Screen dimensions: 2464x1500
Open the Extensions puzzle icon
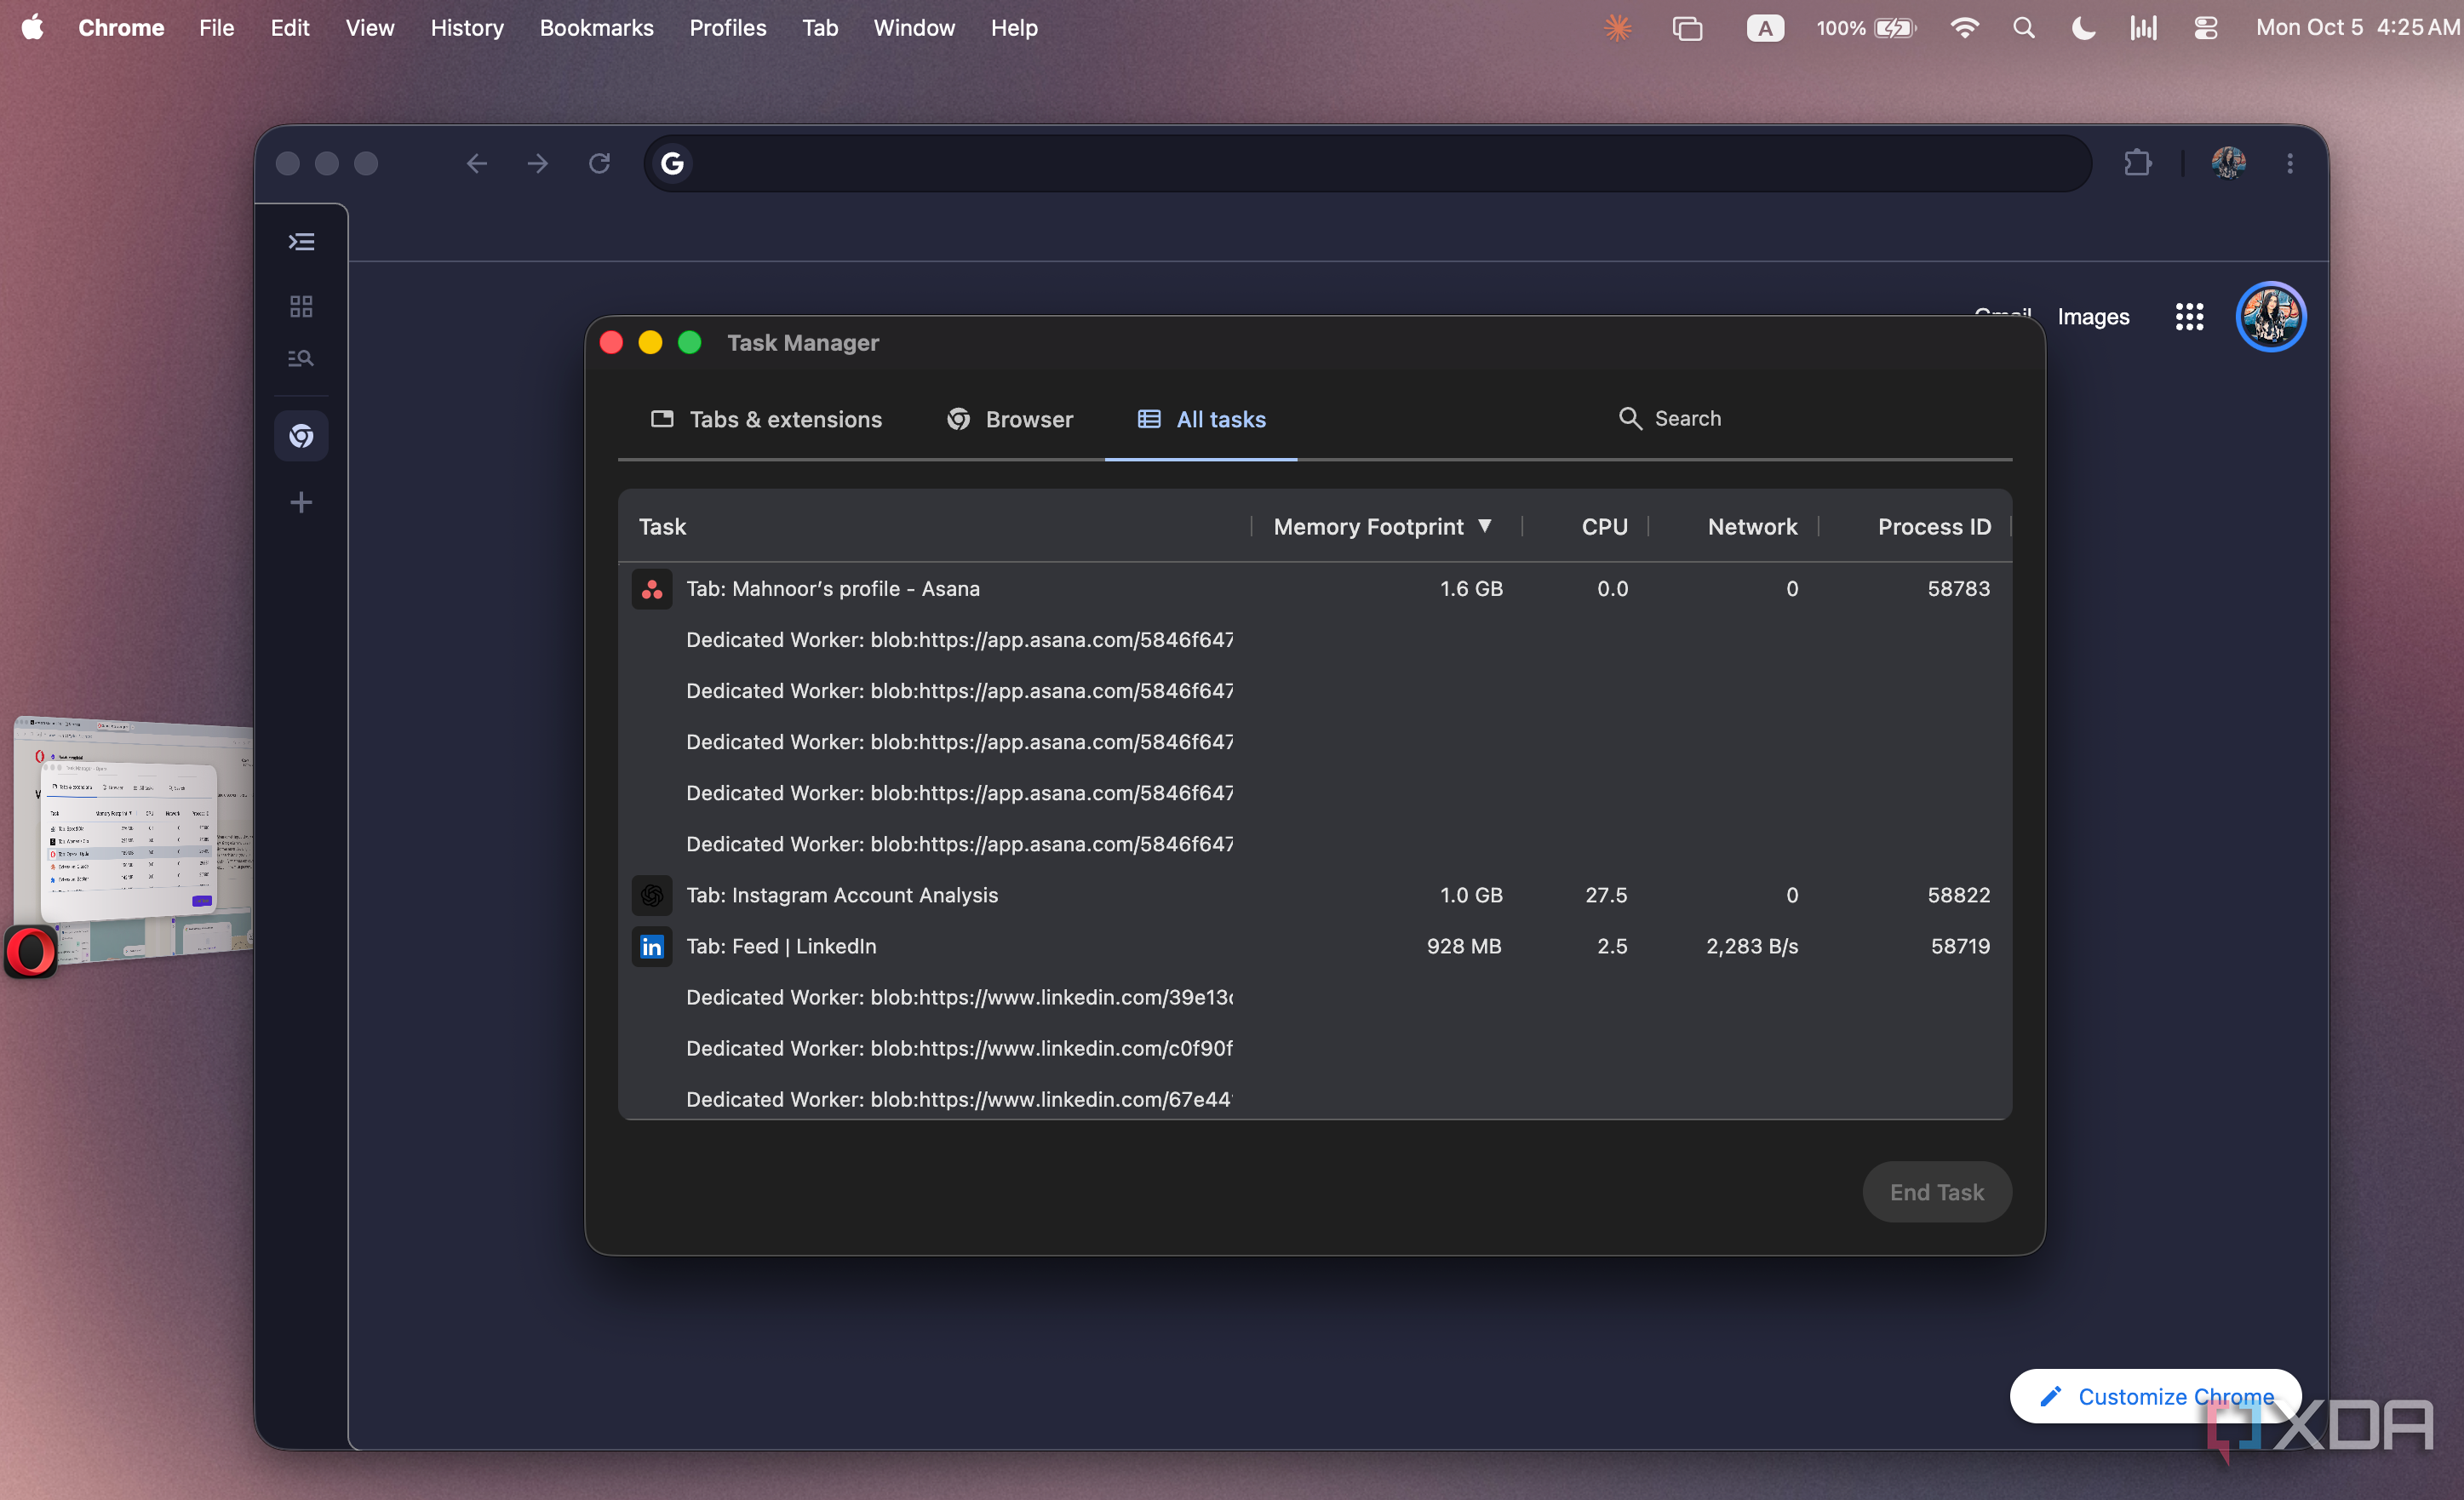[x=2137, y=163]
